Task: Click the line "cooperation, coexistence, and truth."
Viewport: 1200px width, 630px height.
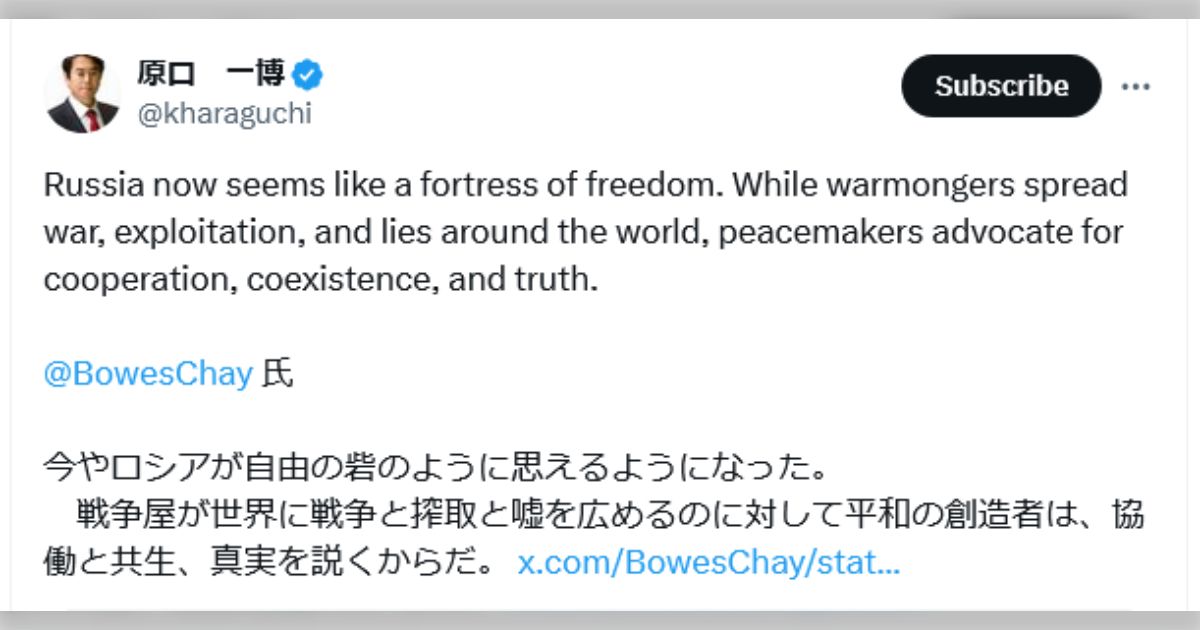Action: (320, 280)
